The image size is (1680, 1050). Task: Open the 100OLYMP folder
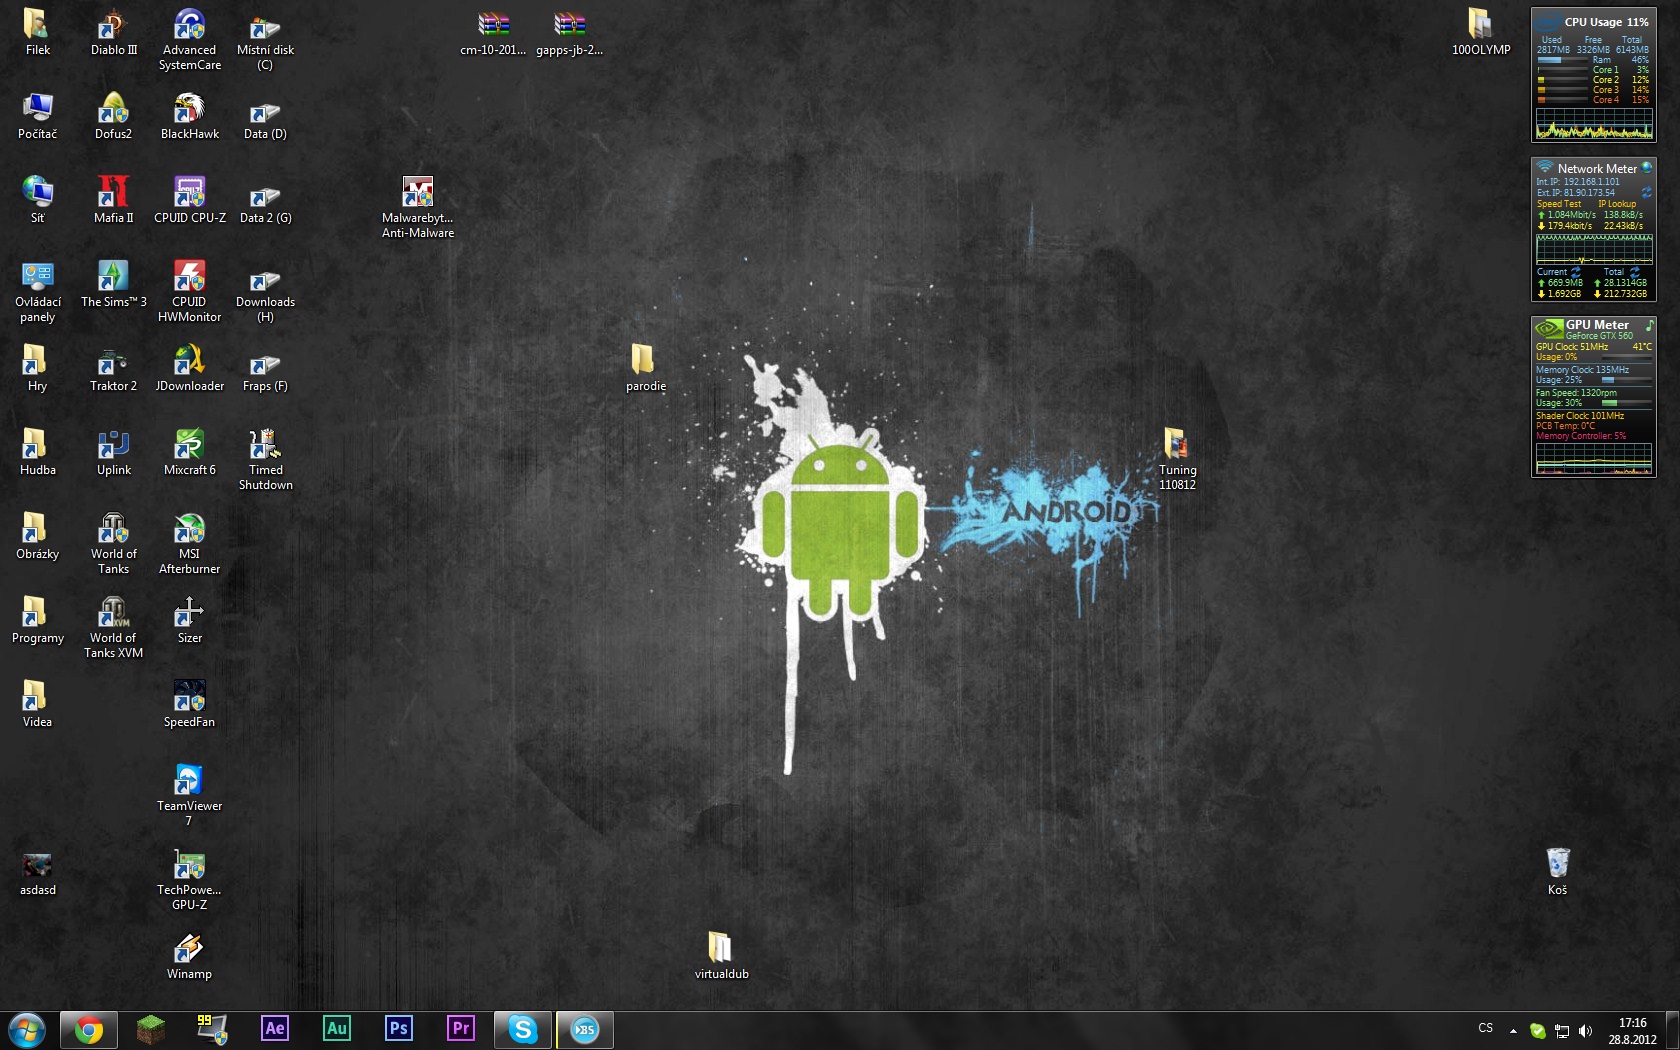pyautogui.click(x=1481, y=32)
